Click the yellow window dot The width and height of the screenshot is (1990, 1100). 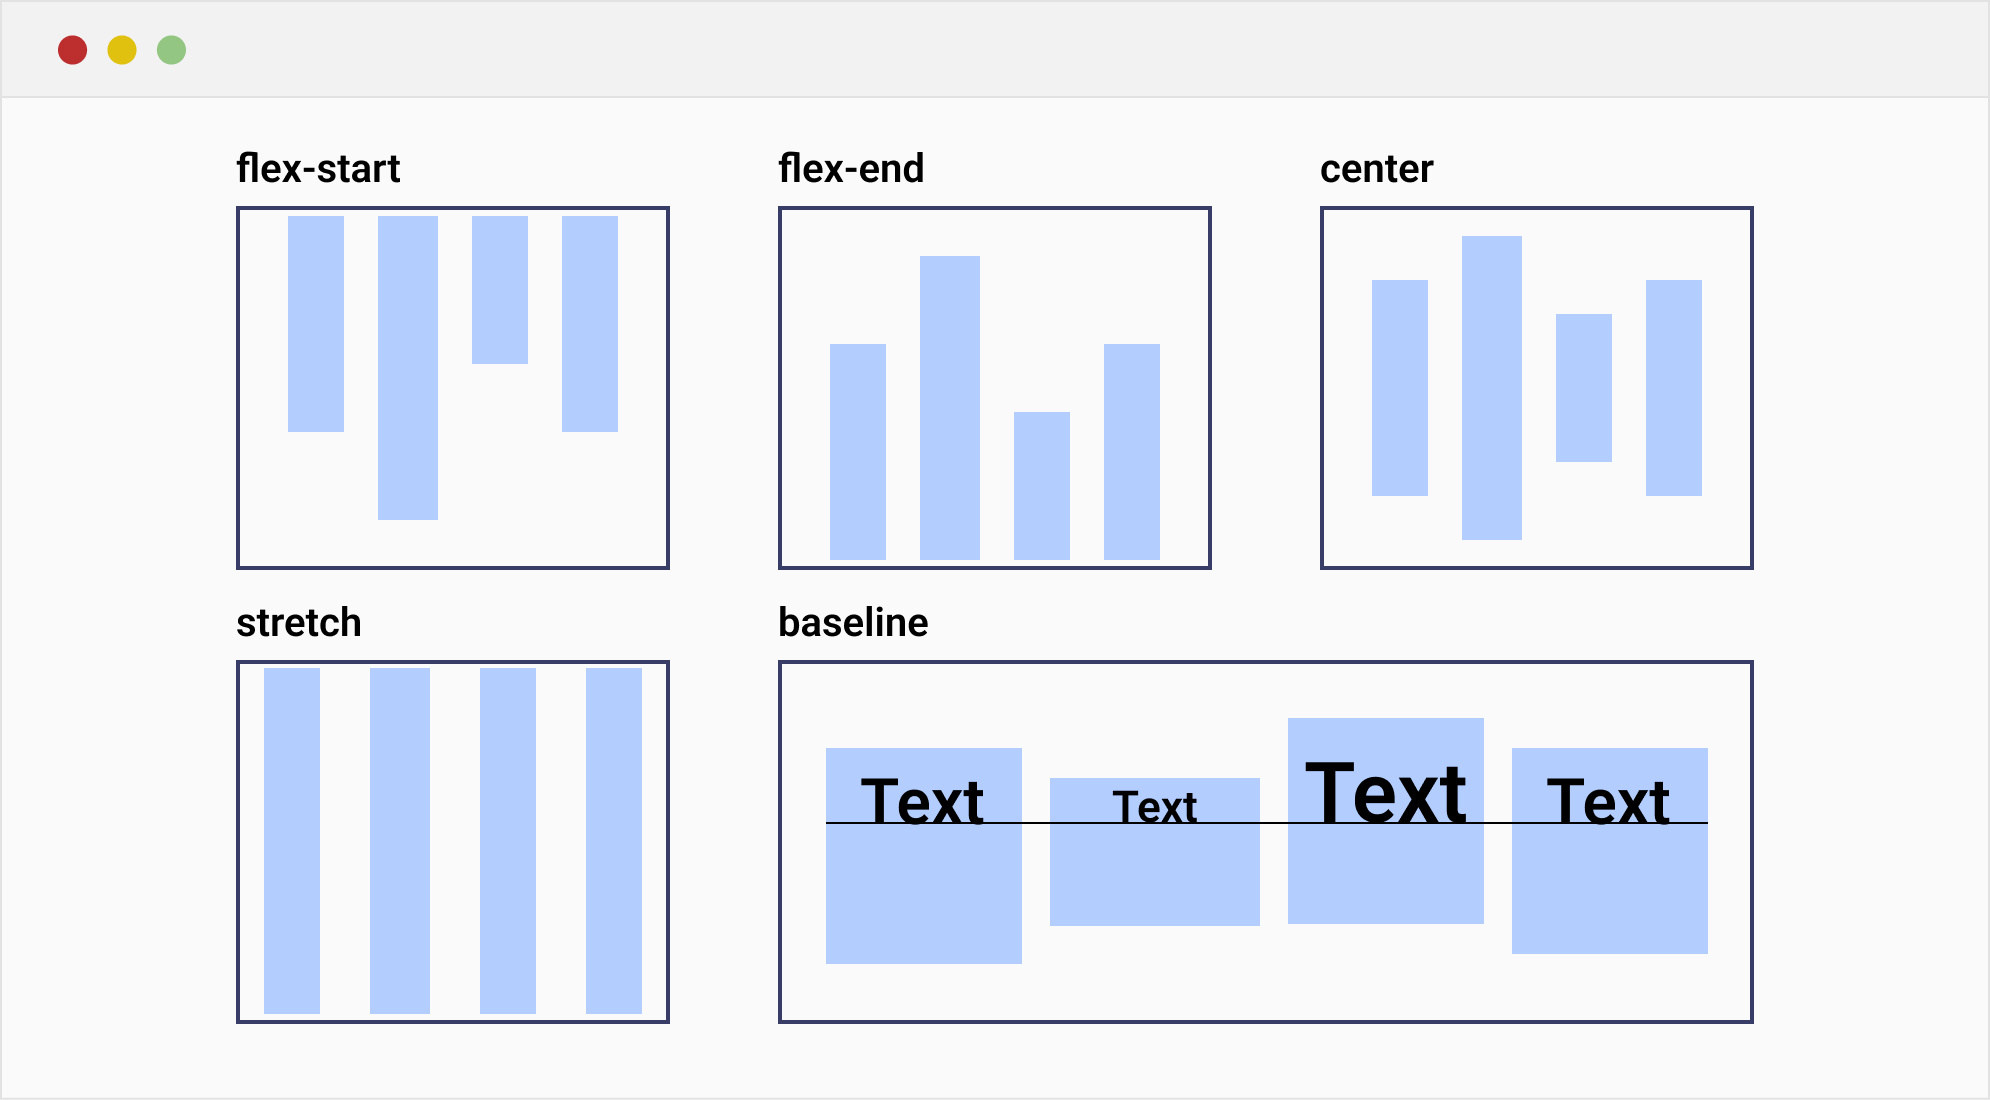122,50
